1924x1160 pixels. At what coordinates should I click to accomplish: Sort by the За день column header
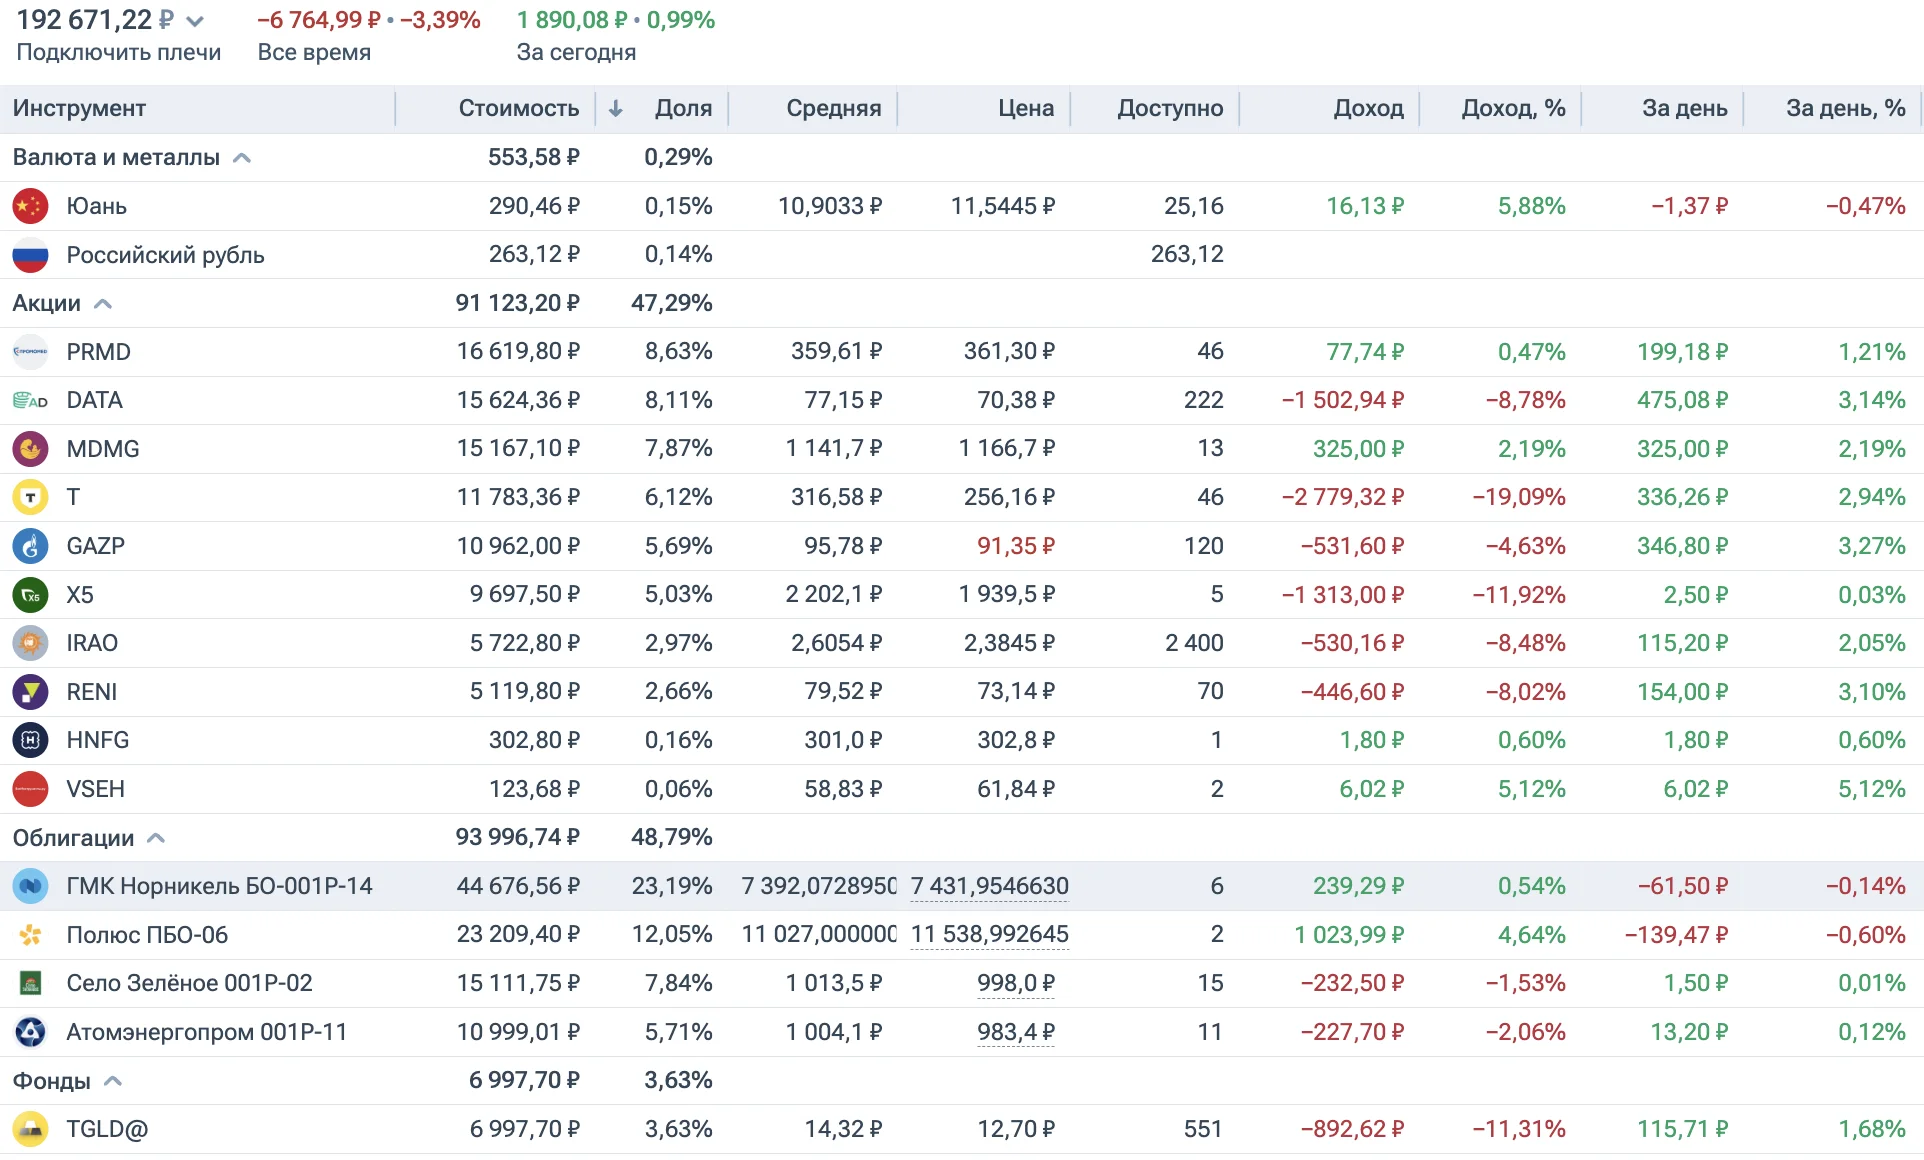(x=1685, y=108)
